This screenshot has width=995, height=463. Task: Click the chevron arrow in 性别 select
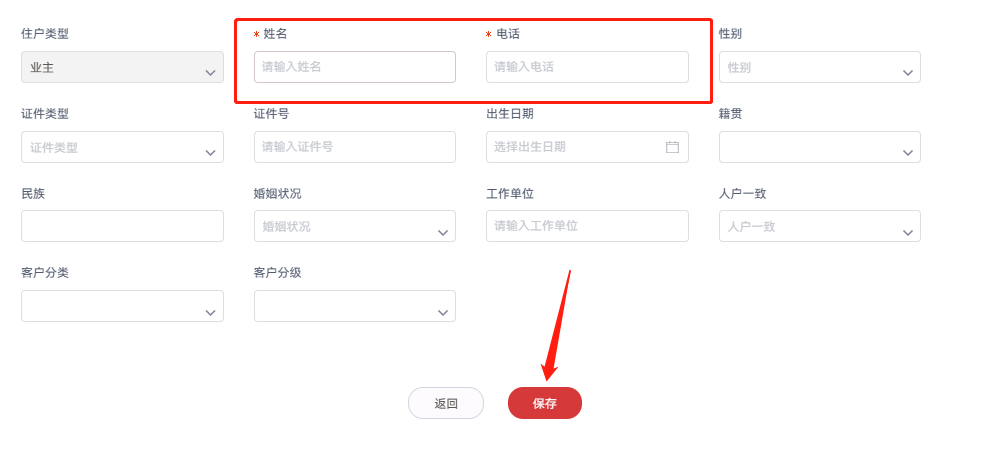pyautogui.click(x=908, y=72)
